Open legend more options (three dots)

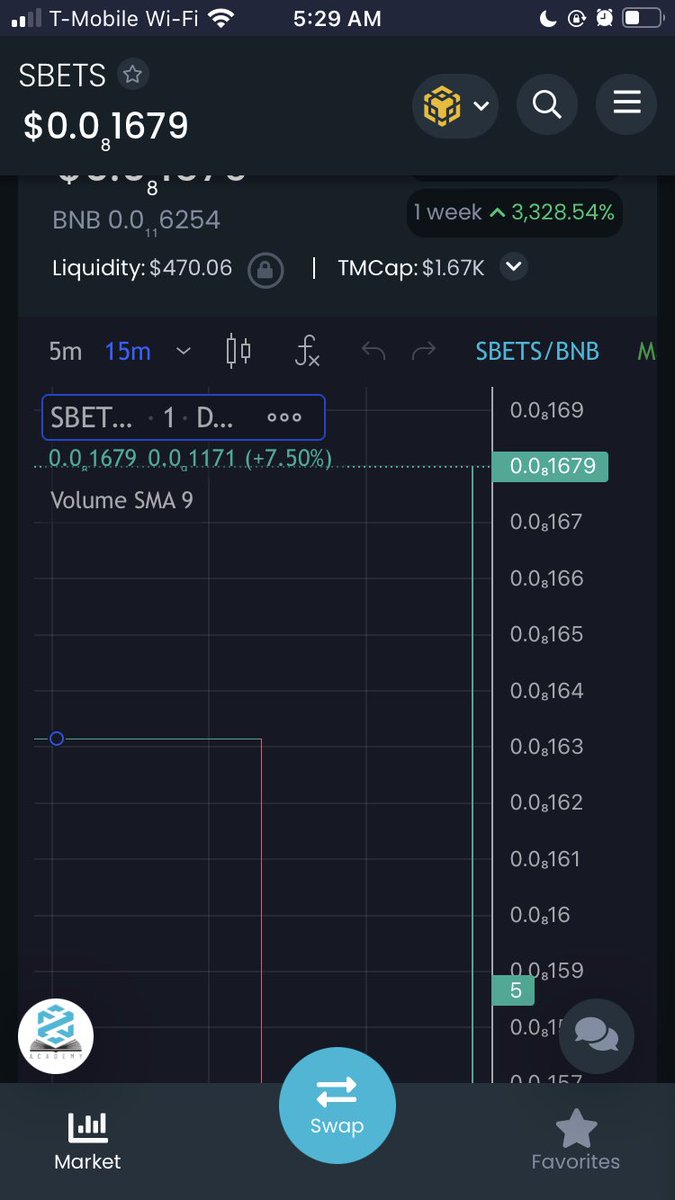click(x=284, y=418)
